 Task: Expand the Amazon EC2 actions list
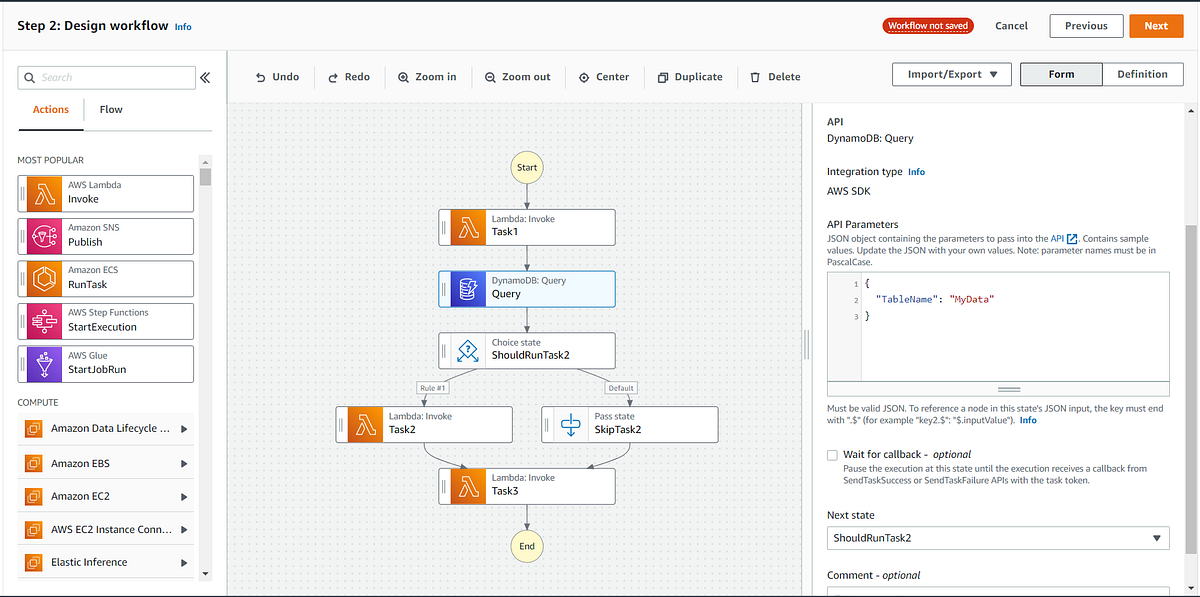(x=184, y=496)
